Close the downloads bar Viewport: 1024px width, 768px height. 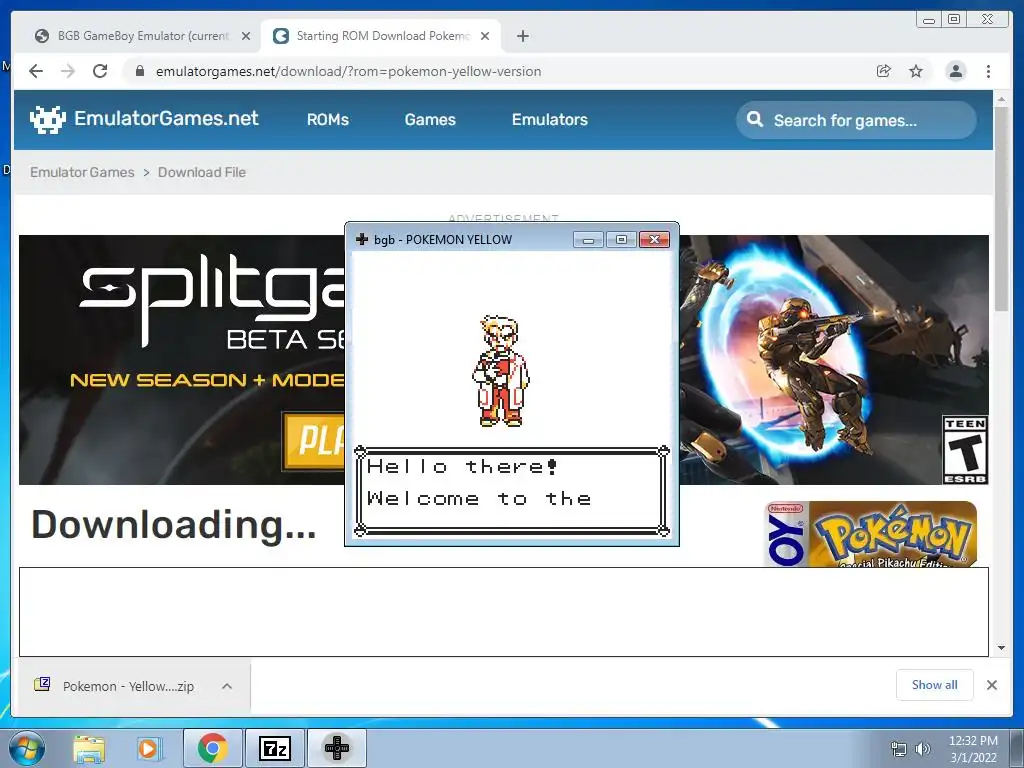click(992, 685)
